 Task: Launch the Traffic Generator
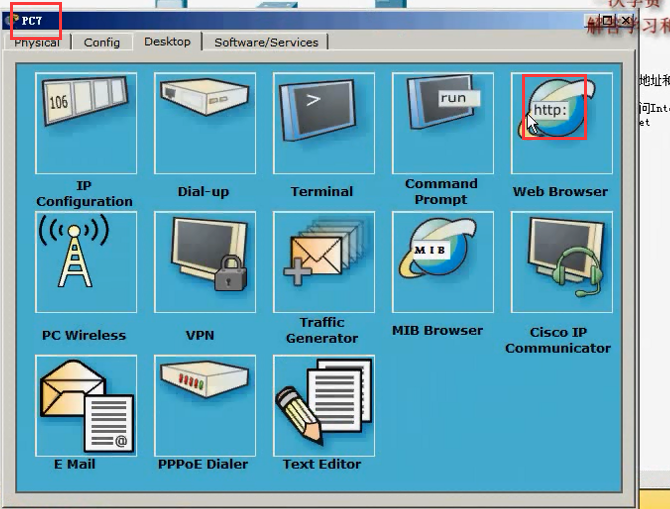(x=324, y=262)
